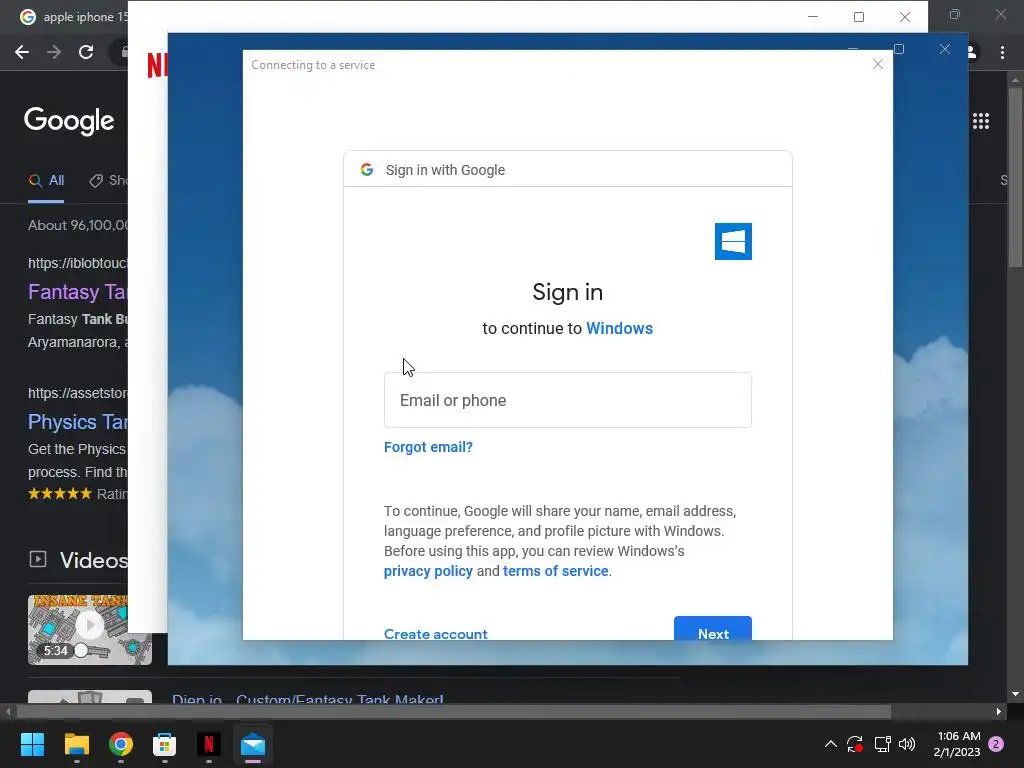
Task: Click the blue Next button
Action: 712,628
